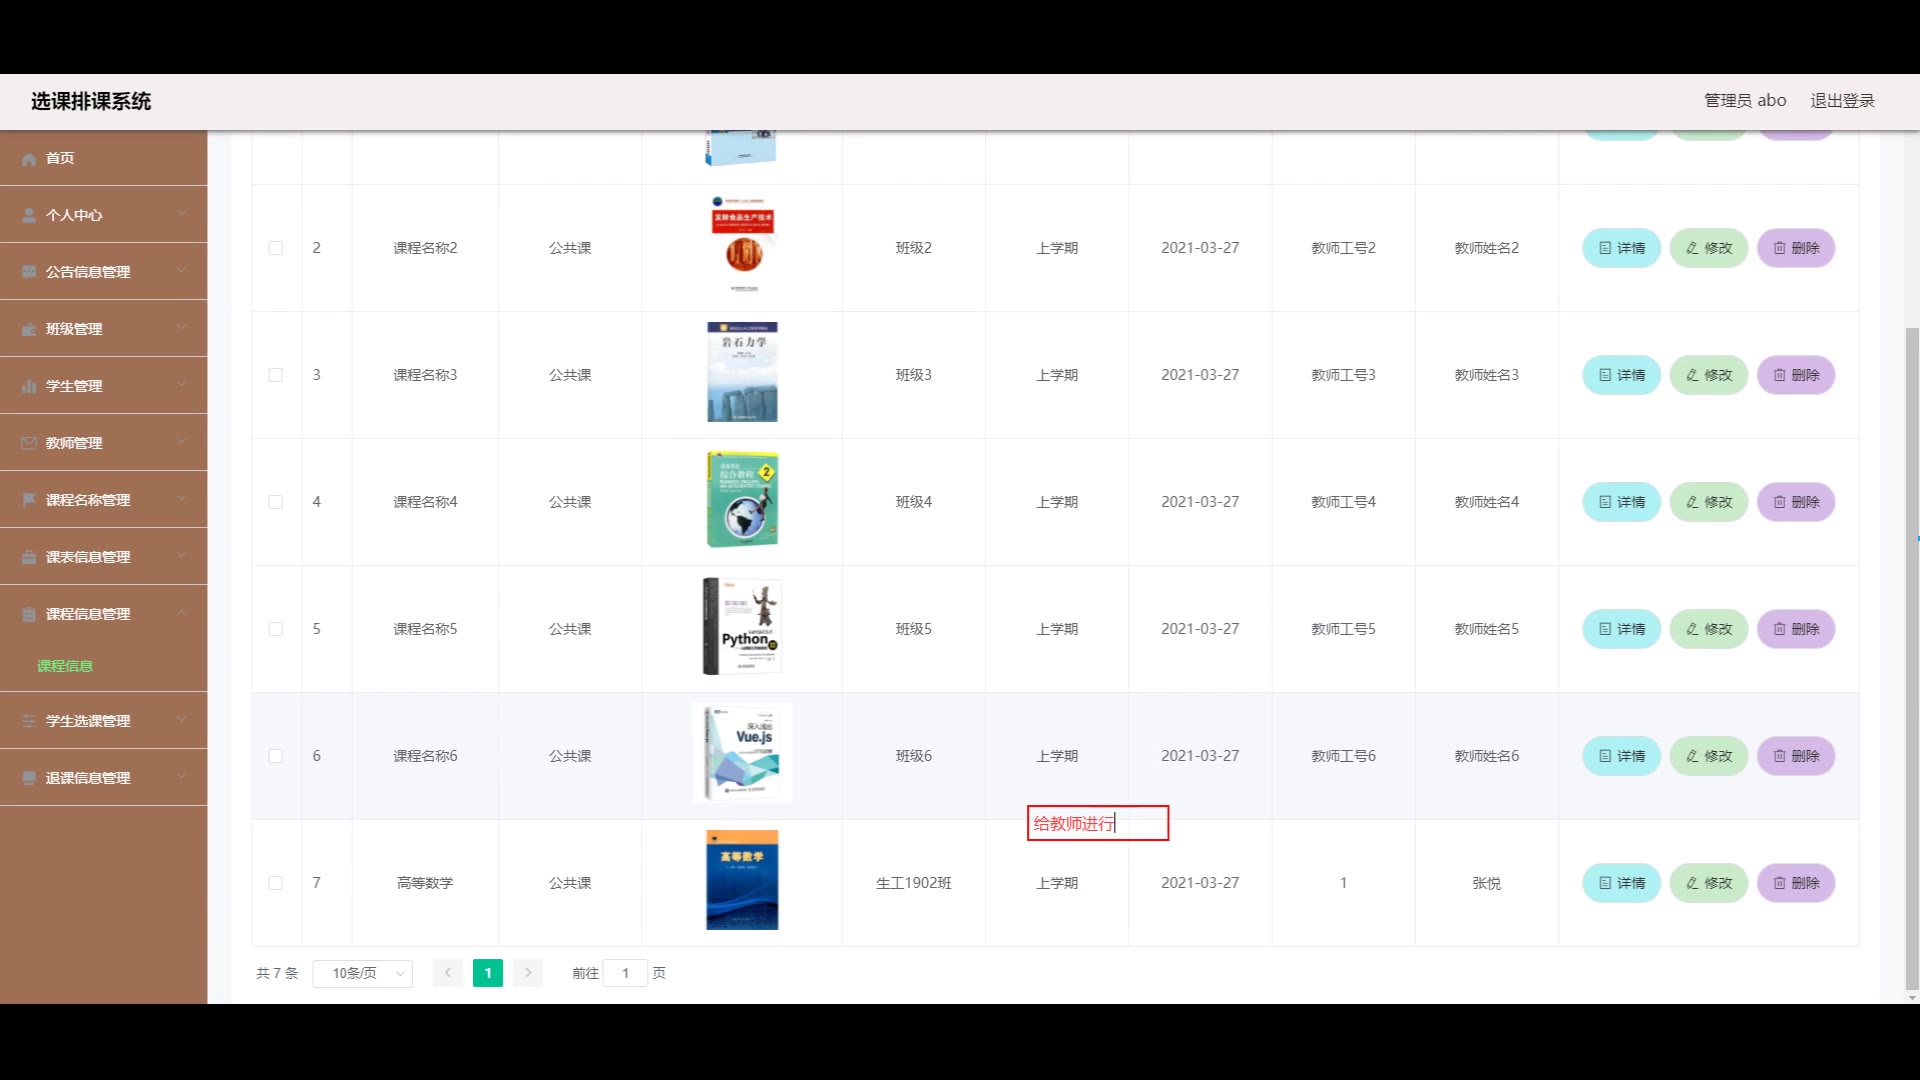Click 删除 trash button for 高等数学

(x=1795, y=883)
